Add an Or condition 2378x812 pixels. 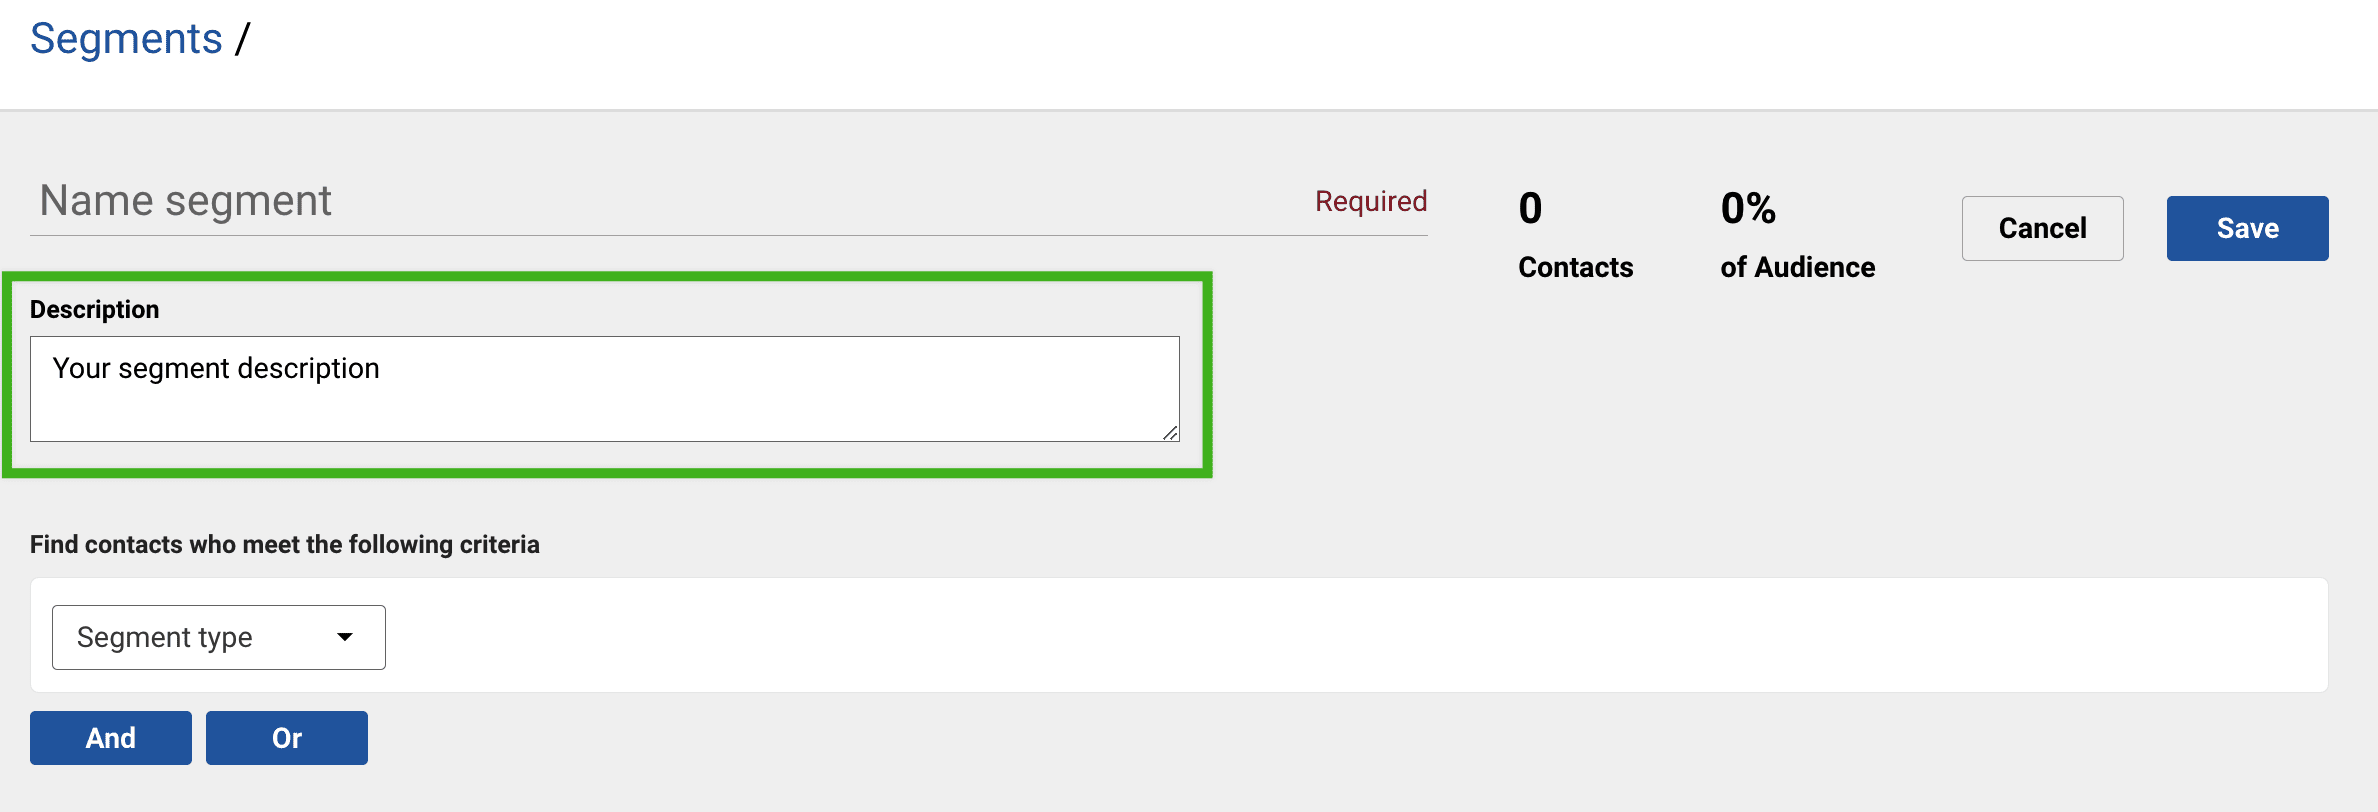click(x=286, y=738)
